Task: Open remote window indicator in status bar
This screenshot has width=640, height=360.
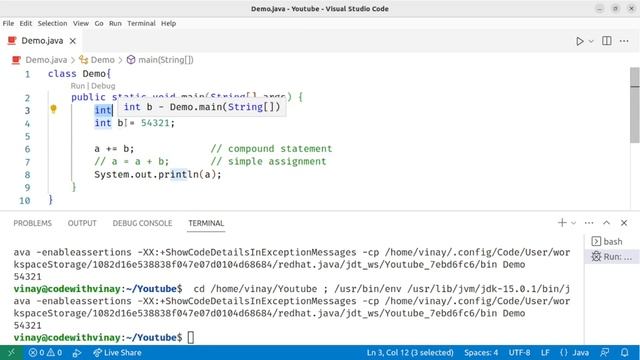Action: [11, 353]
